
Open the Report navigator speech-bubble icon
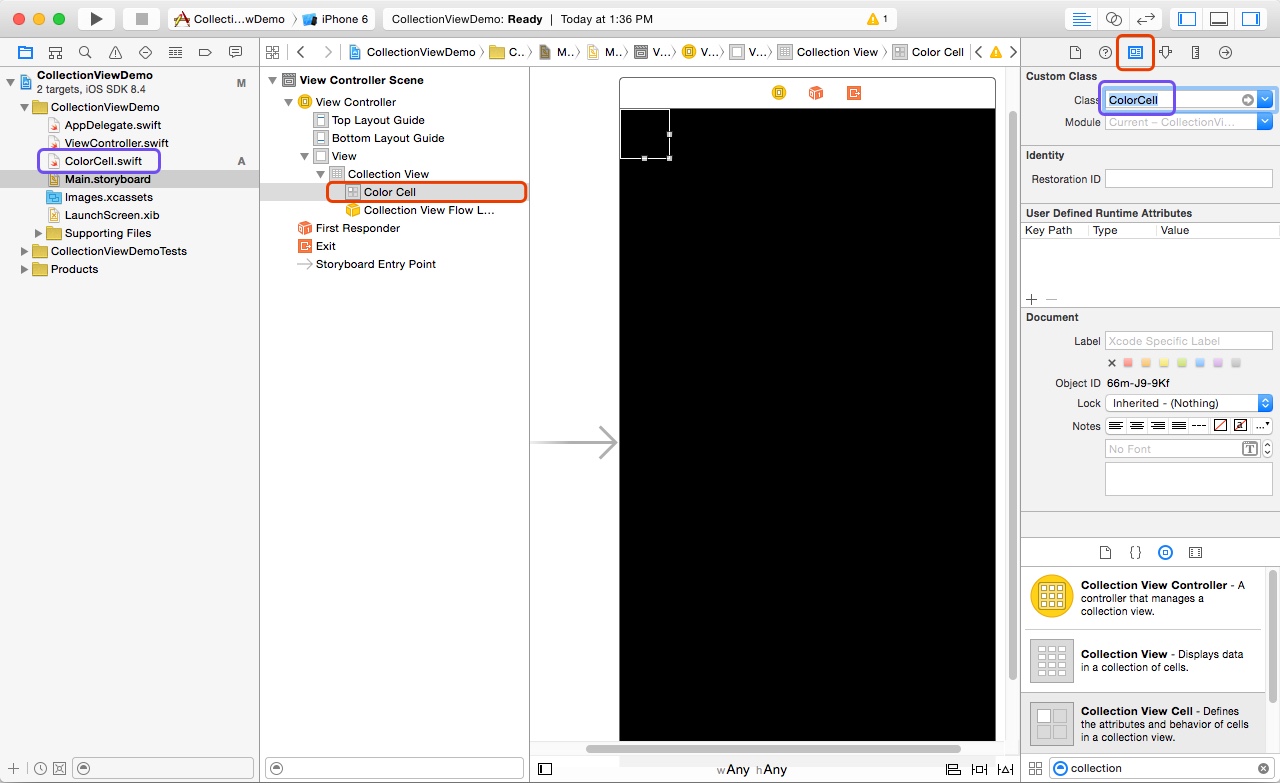236,52
